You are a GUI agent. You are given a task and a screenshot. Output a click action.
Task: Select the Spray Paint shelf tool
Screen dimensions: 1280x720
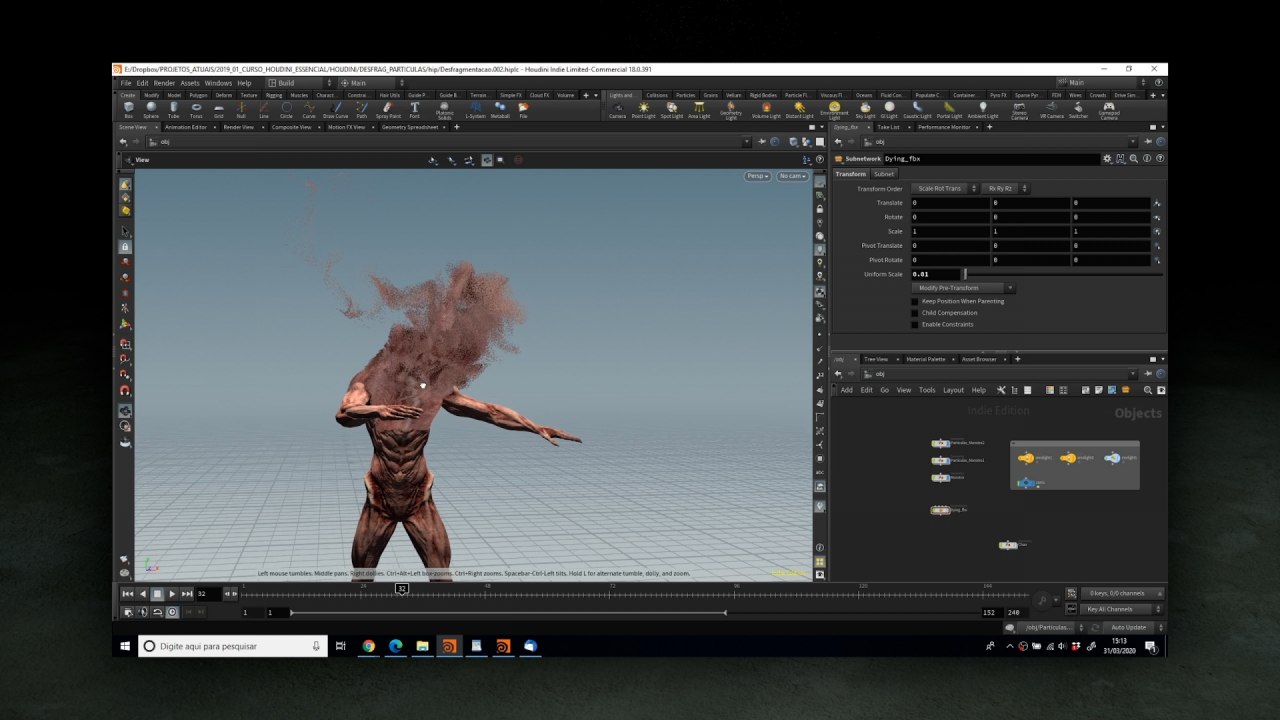388,108
